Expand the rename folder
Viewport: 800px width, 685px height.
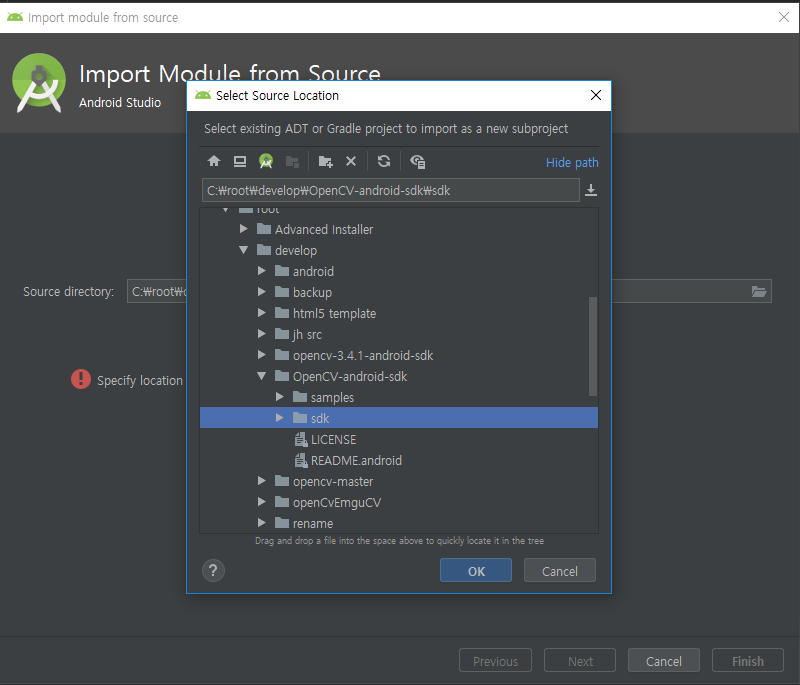262,523
